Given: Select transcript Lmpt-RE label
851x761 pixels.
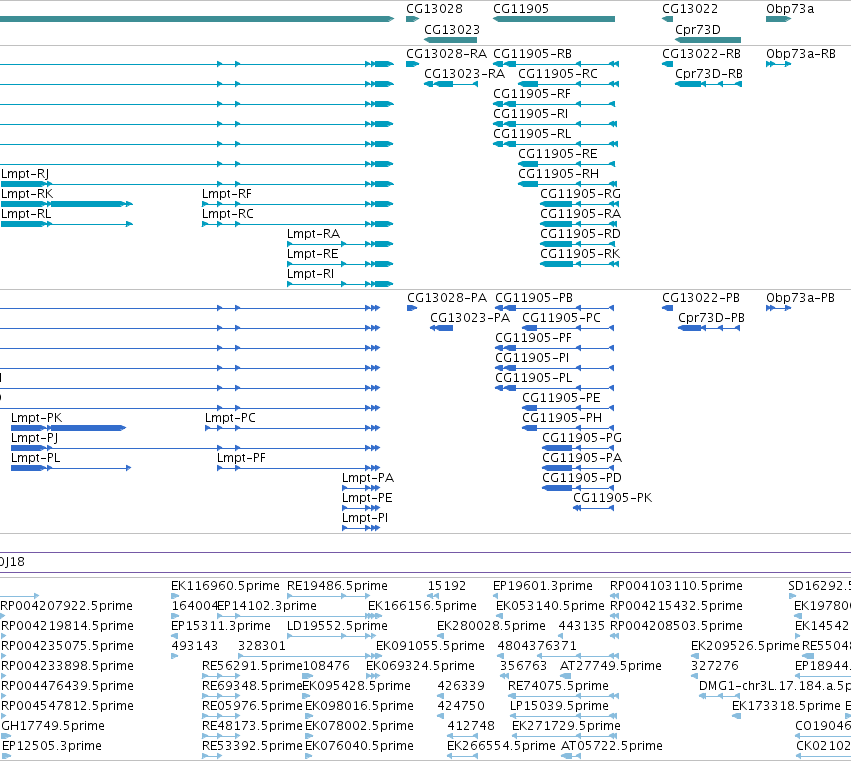Looking at the screenshot, I should pos(313,254).
